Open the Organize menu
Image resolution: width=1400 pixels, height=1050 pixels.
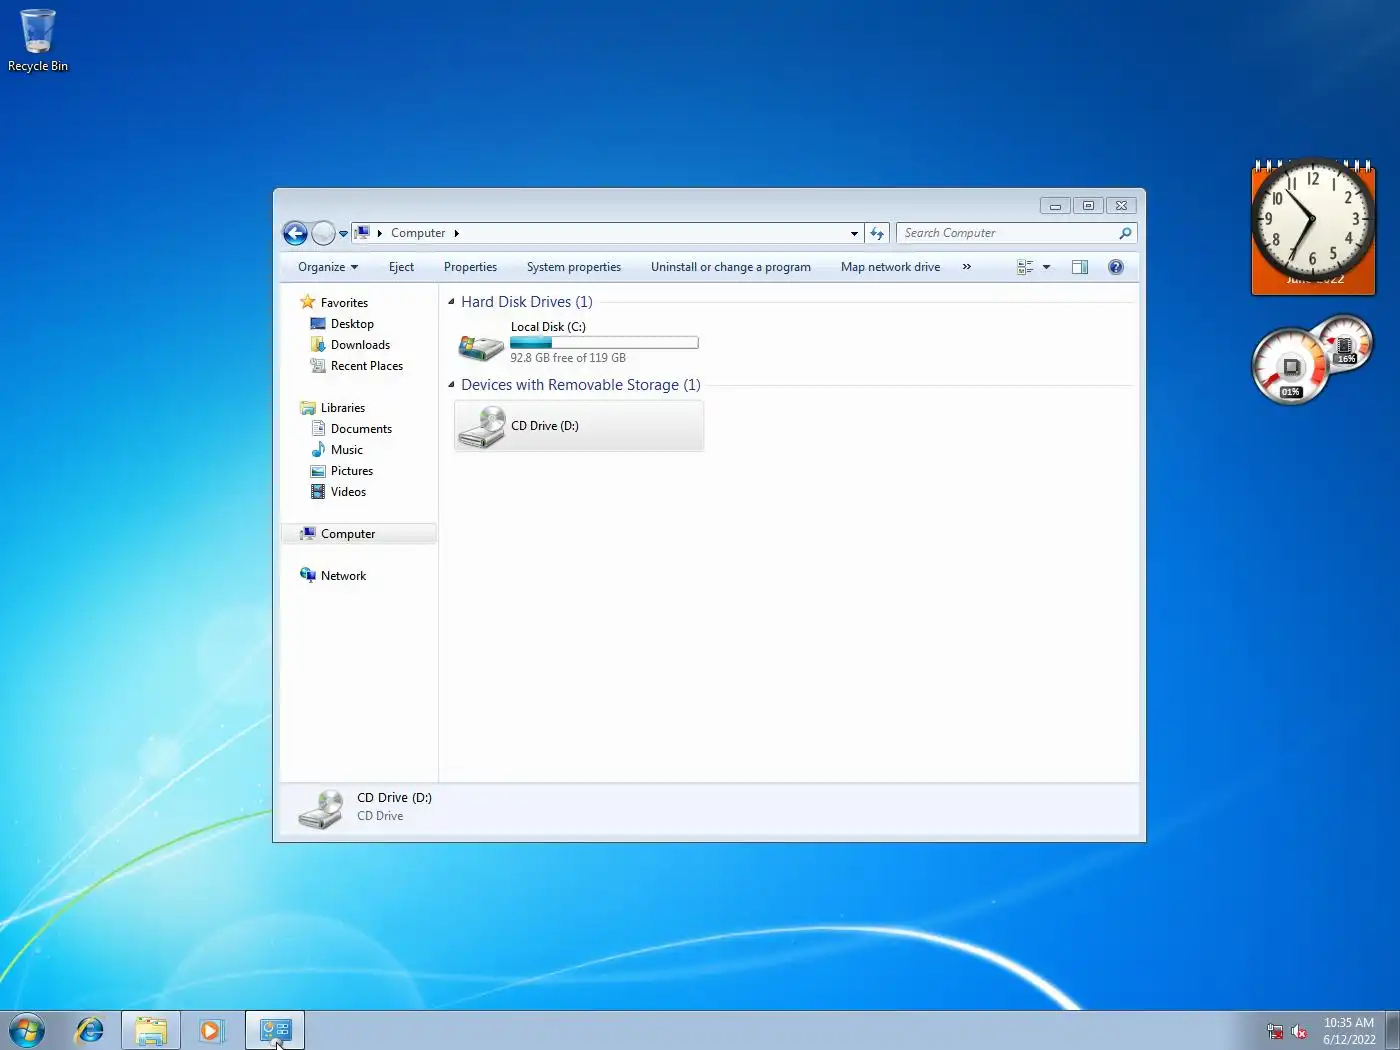coord(328,267)
